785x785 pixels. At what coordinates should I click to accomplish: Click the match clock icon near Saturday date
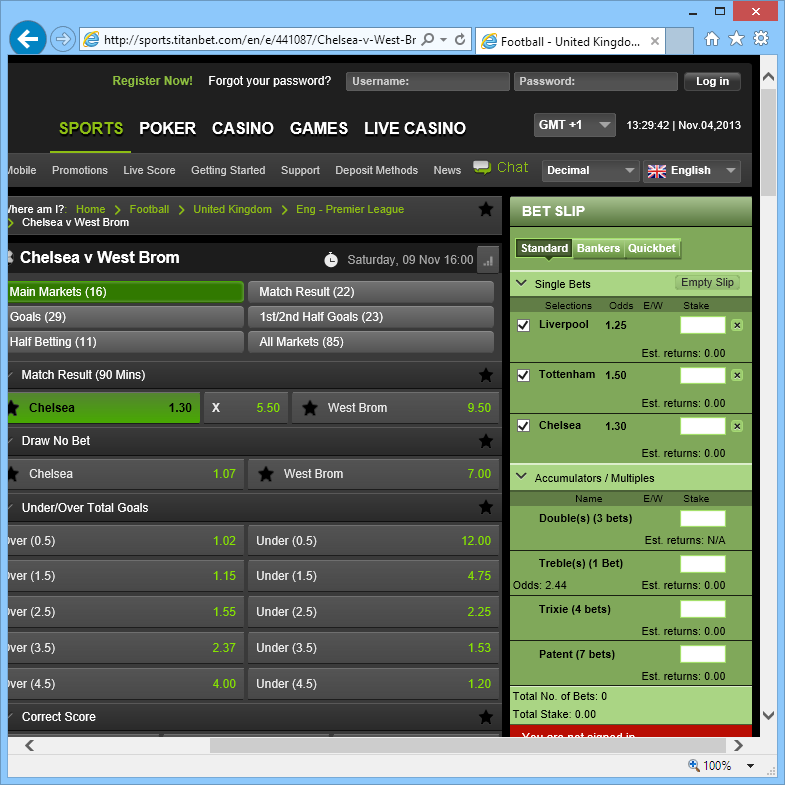pos(331,259)
